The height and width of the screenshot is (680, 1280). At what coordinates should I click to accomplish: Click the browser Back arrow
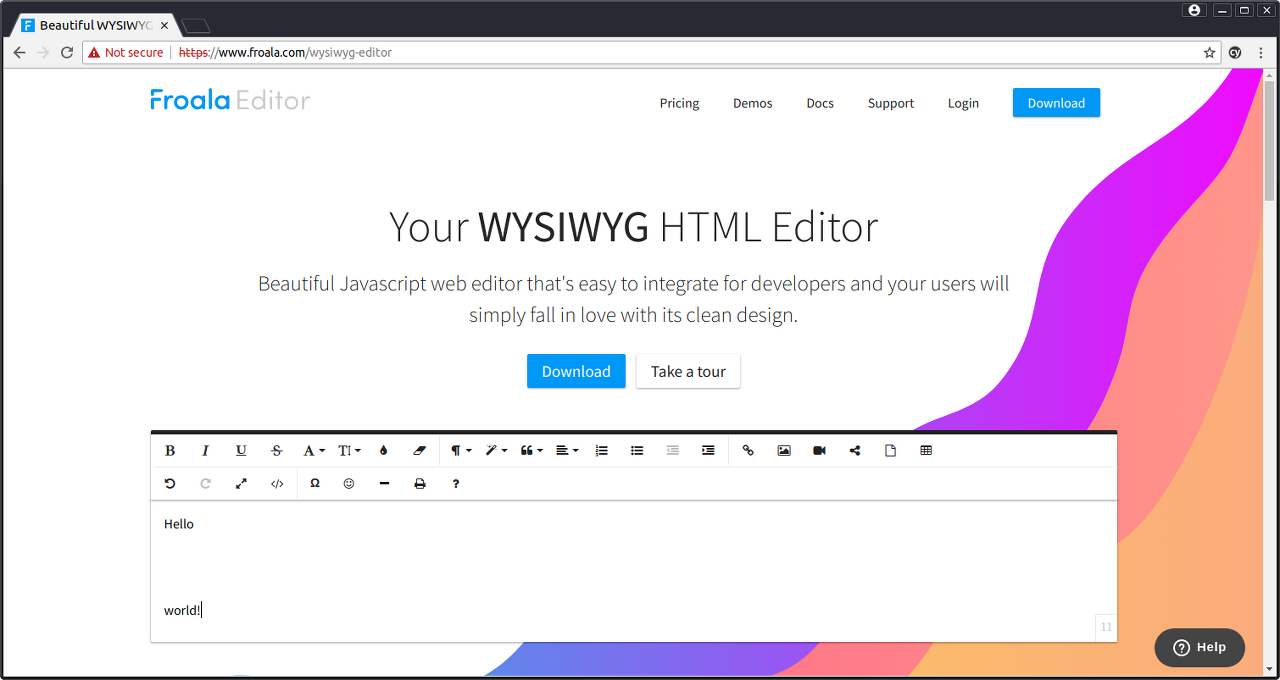point(19,52)
